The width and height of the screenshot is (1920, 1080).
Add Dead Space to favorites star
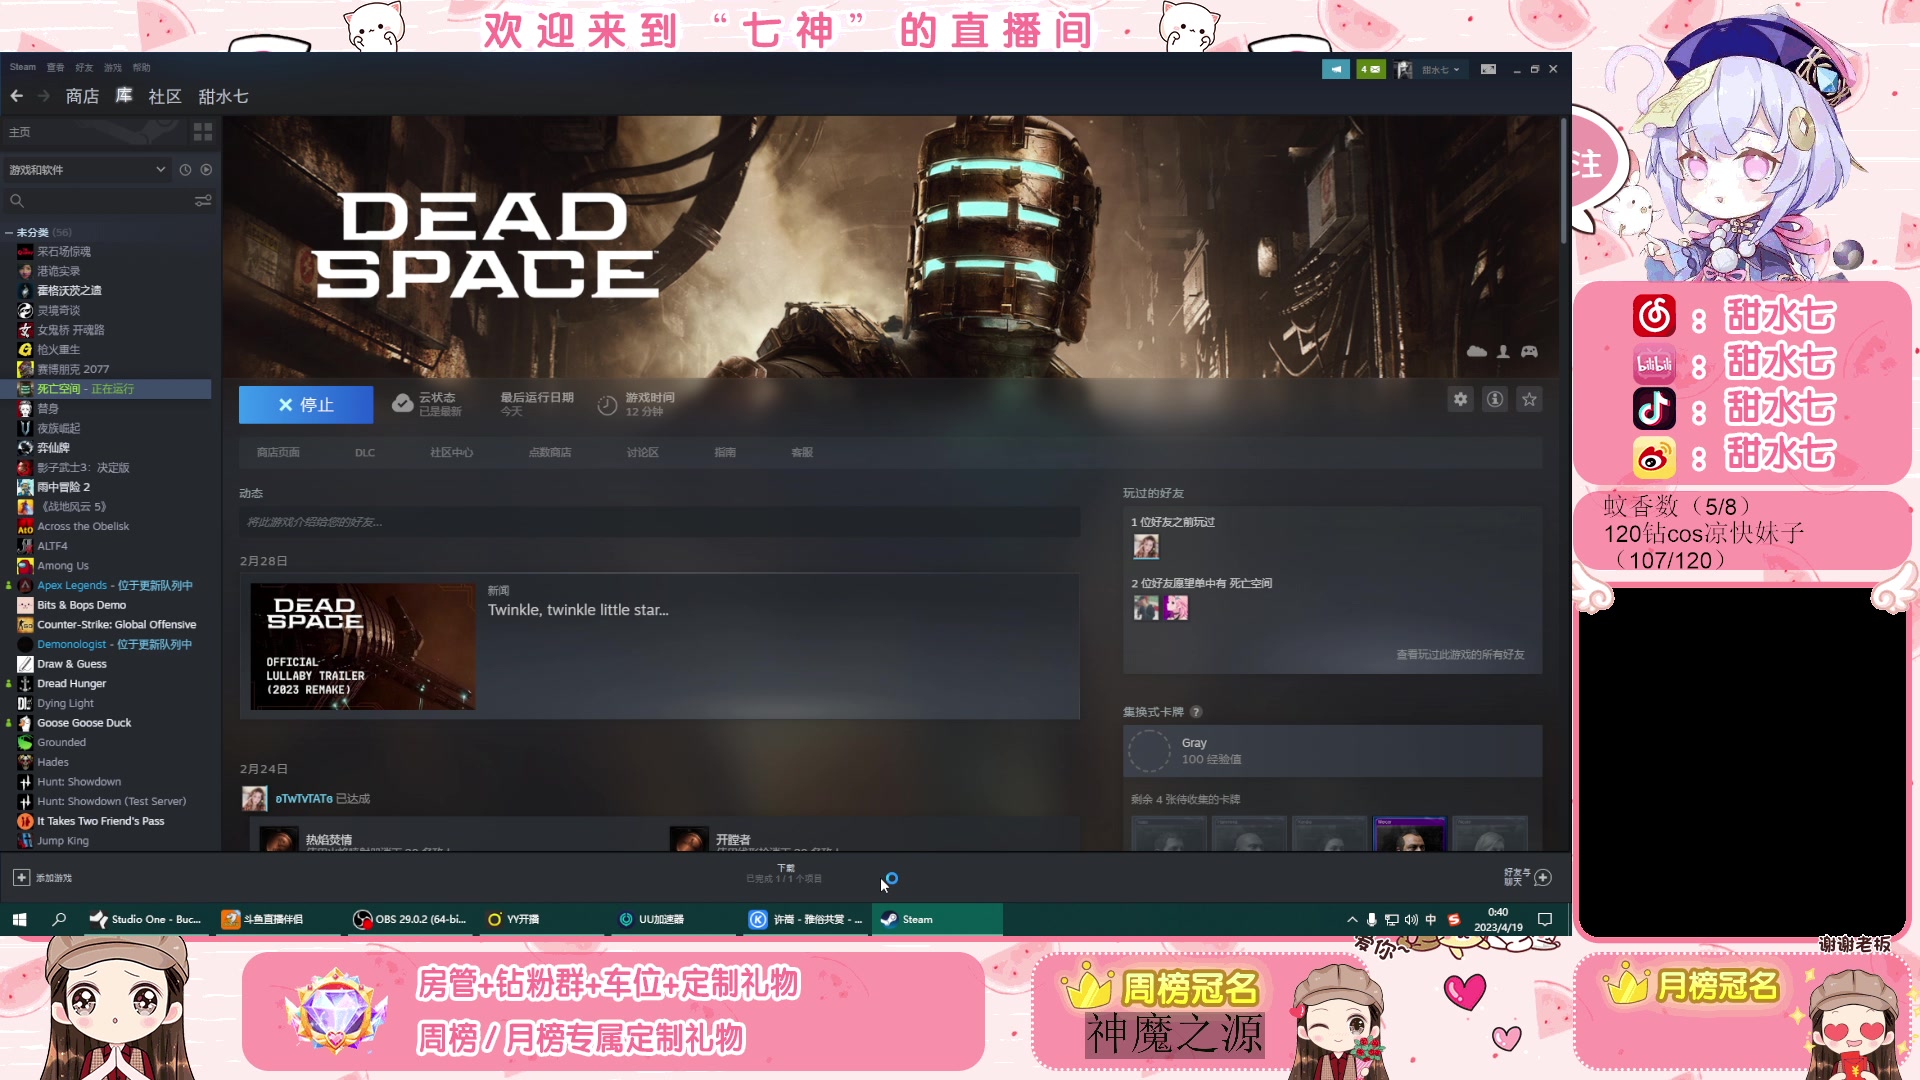pos(1529,399)
